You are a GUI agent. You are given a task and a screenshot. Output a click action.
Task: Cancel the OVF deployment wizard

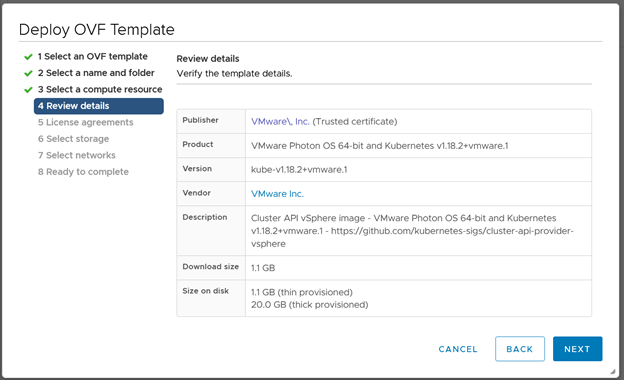[x=458, y=349]
